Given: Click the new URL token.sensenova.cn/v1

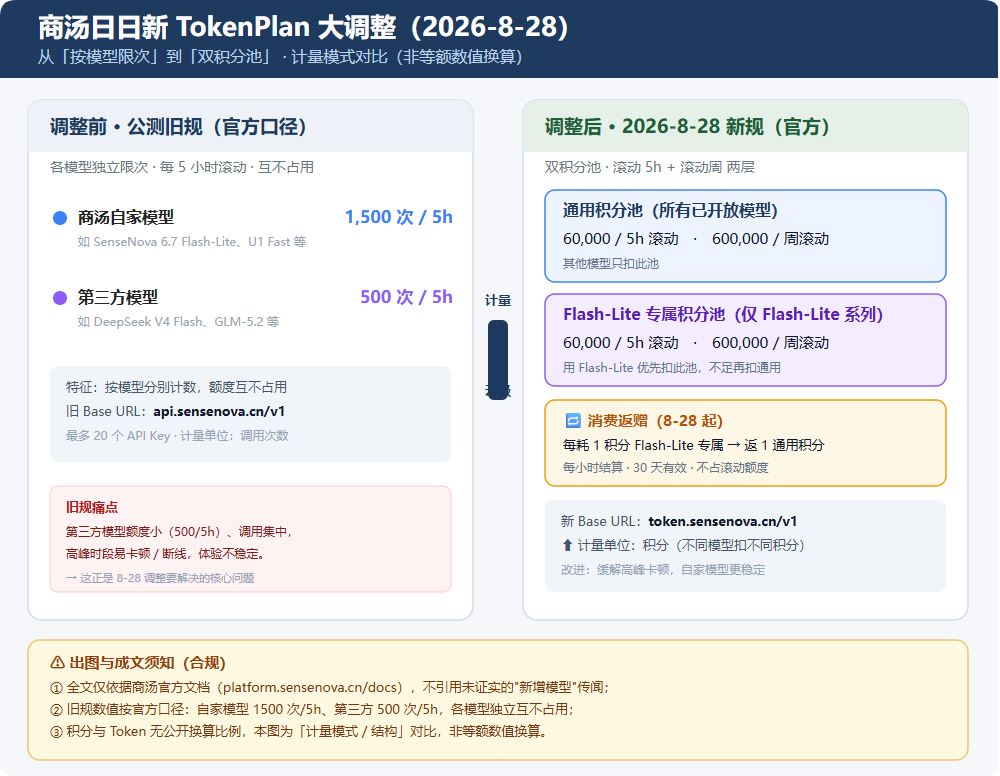Looking at the screenshot, I should pyautogui.click(x=723, y=521).
